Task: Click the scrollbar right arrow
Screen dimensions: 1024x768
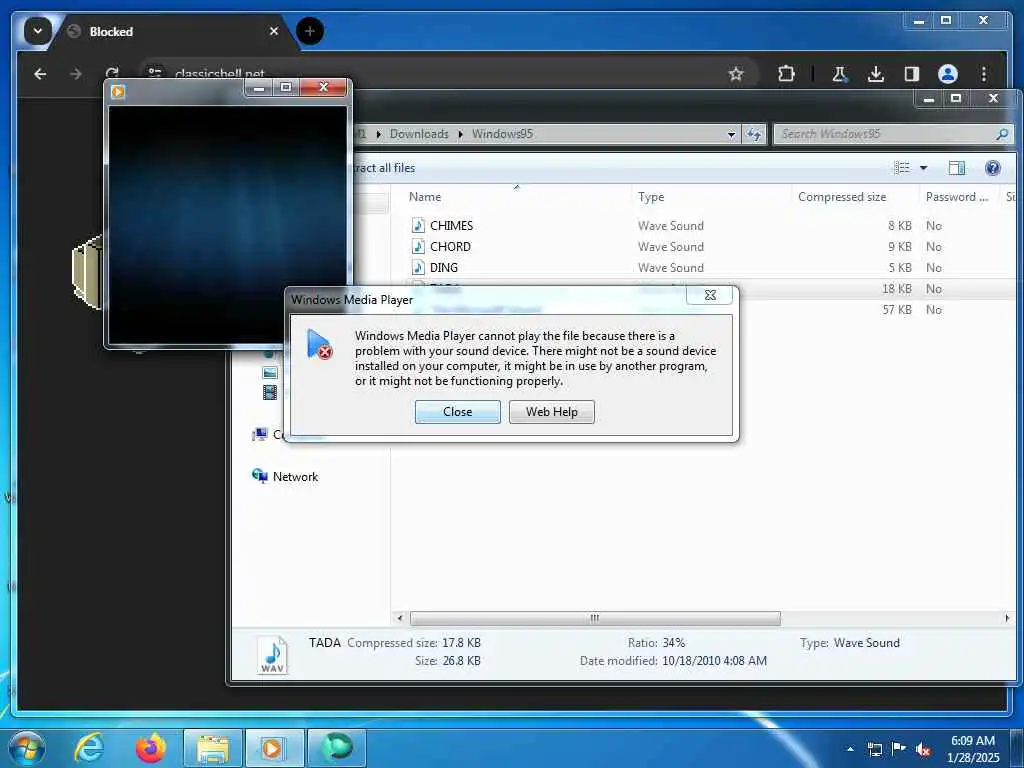Action: (x=1006, y=618)
